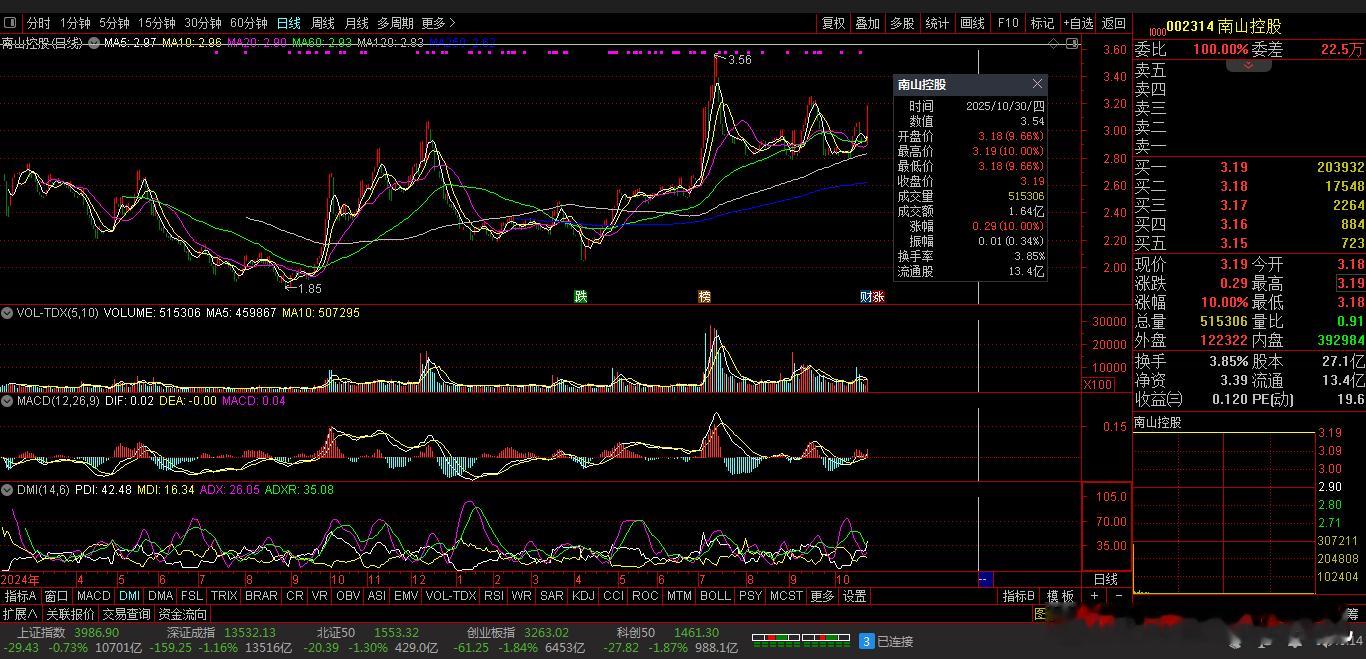
Task: Zoom in chart with the + button
Action: (1094, 596)
